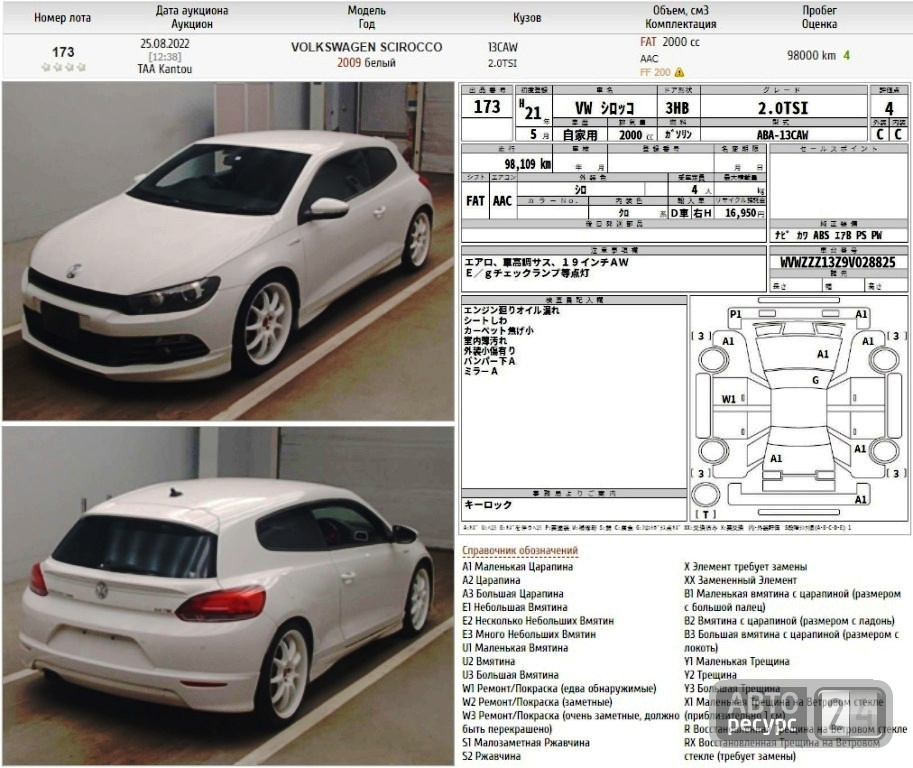913x768 pixels.
Task: Click the auction name TAA Kantou
Action: 165,69
